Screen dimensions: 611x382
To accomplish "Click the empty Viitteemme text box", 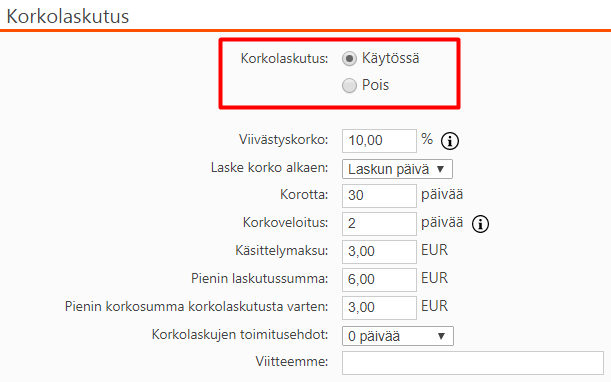I will 473,363.
